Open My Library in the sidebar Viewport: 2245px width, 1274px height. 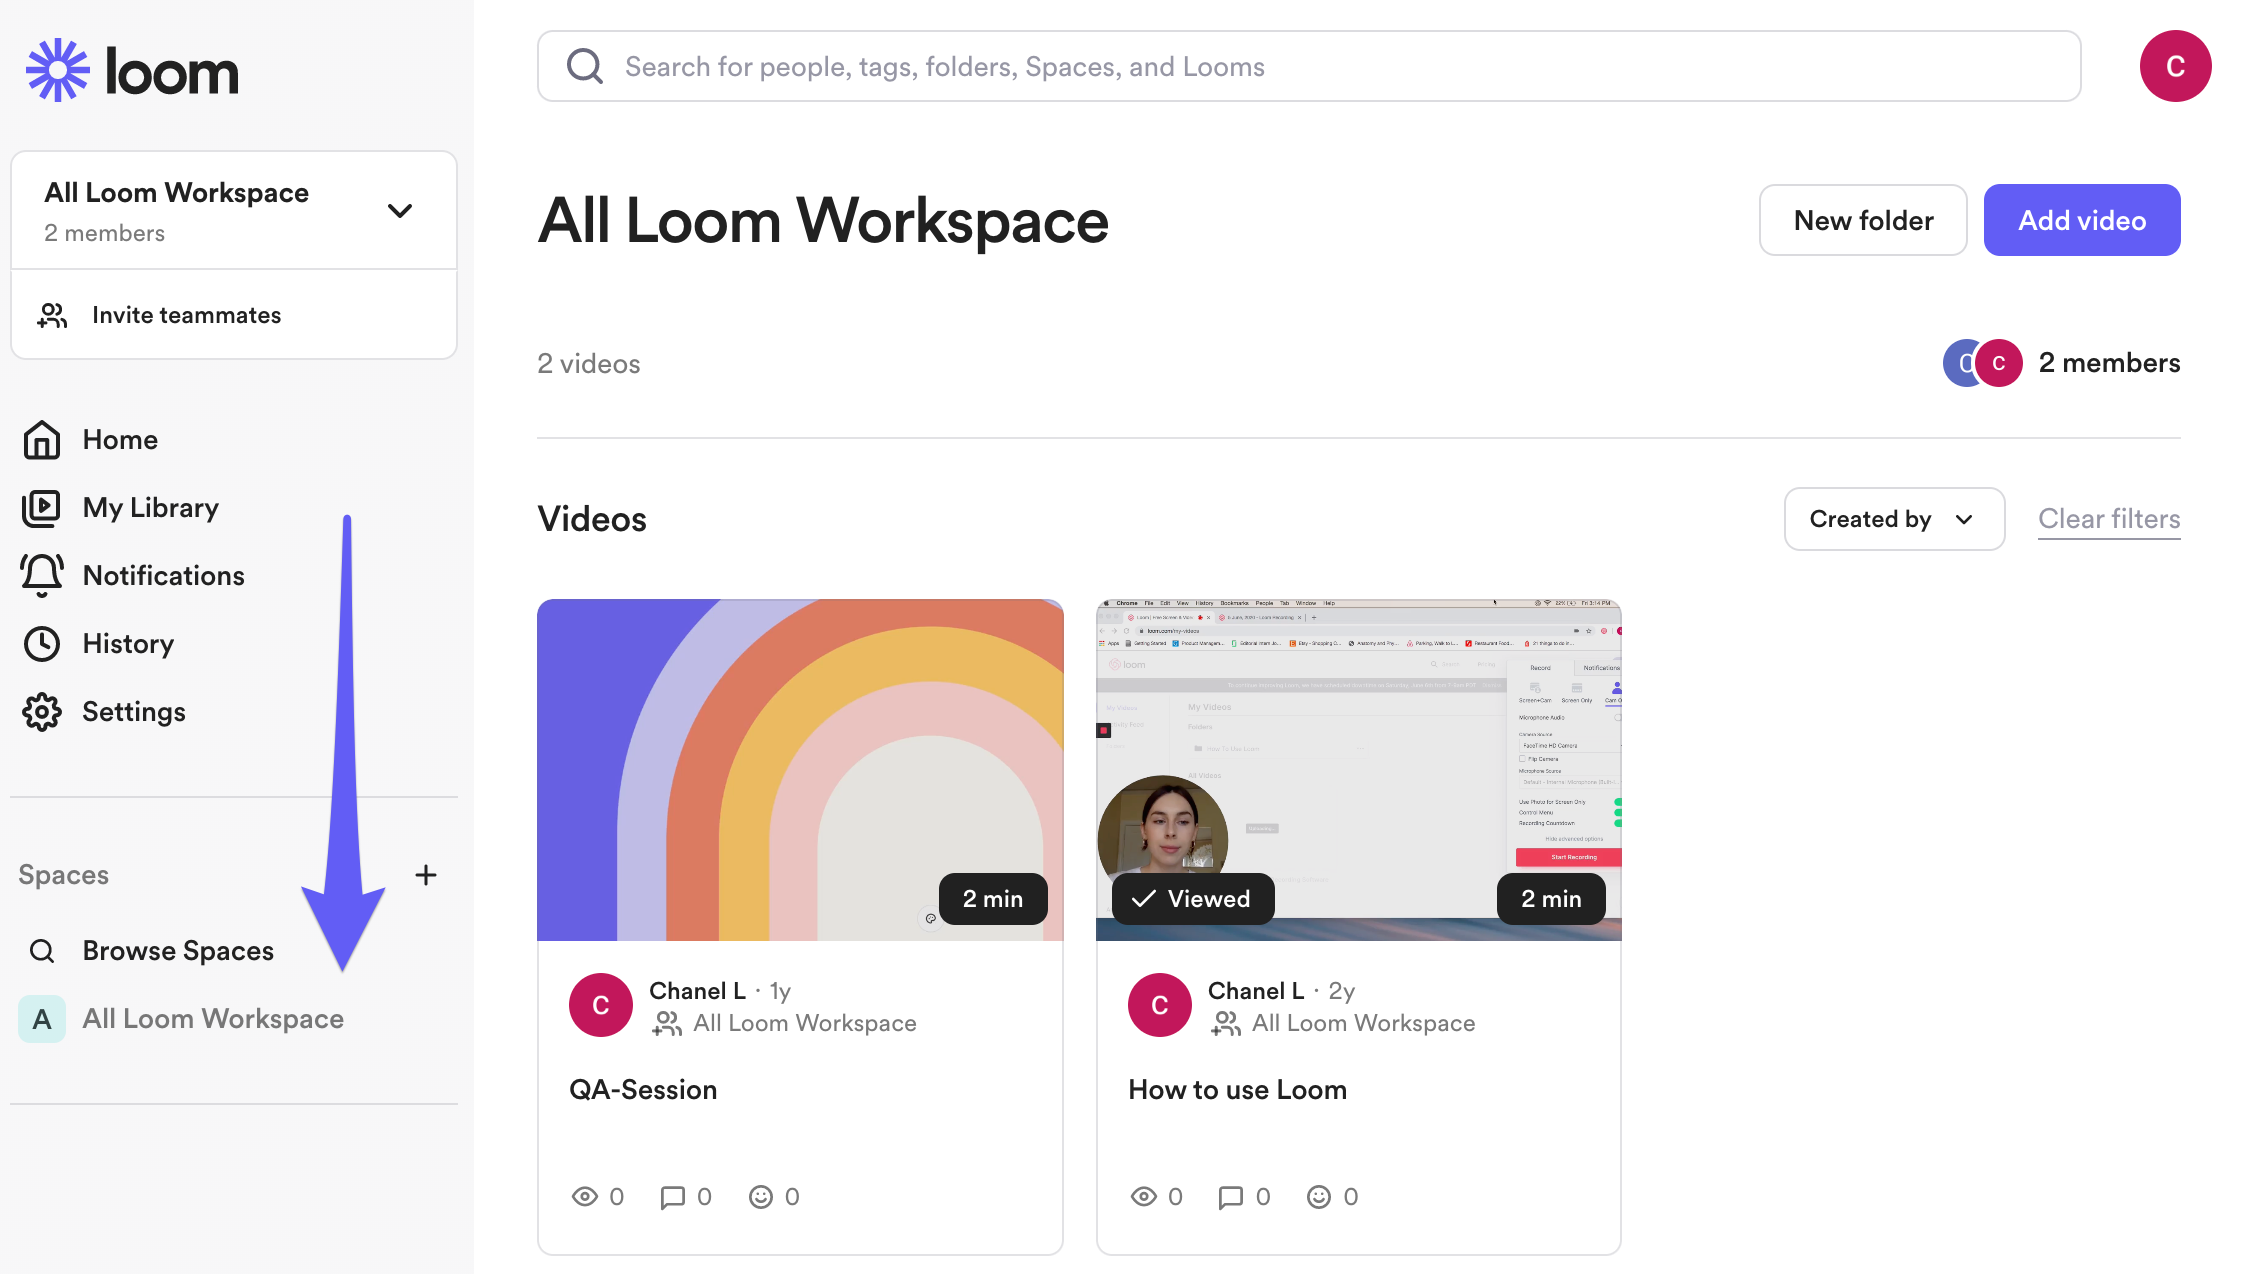[150, 508]
